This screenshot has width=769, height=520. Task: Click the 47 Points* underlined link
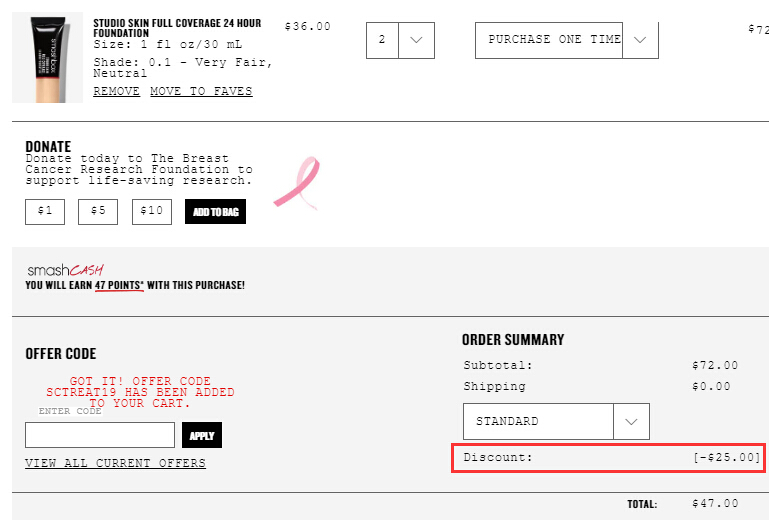pos(119,286)
